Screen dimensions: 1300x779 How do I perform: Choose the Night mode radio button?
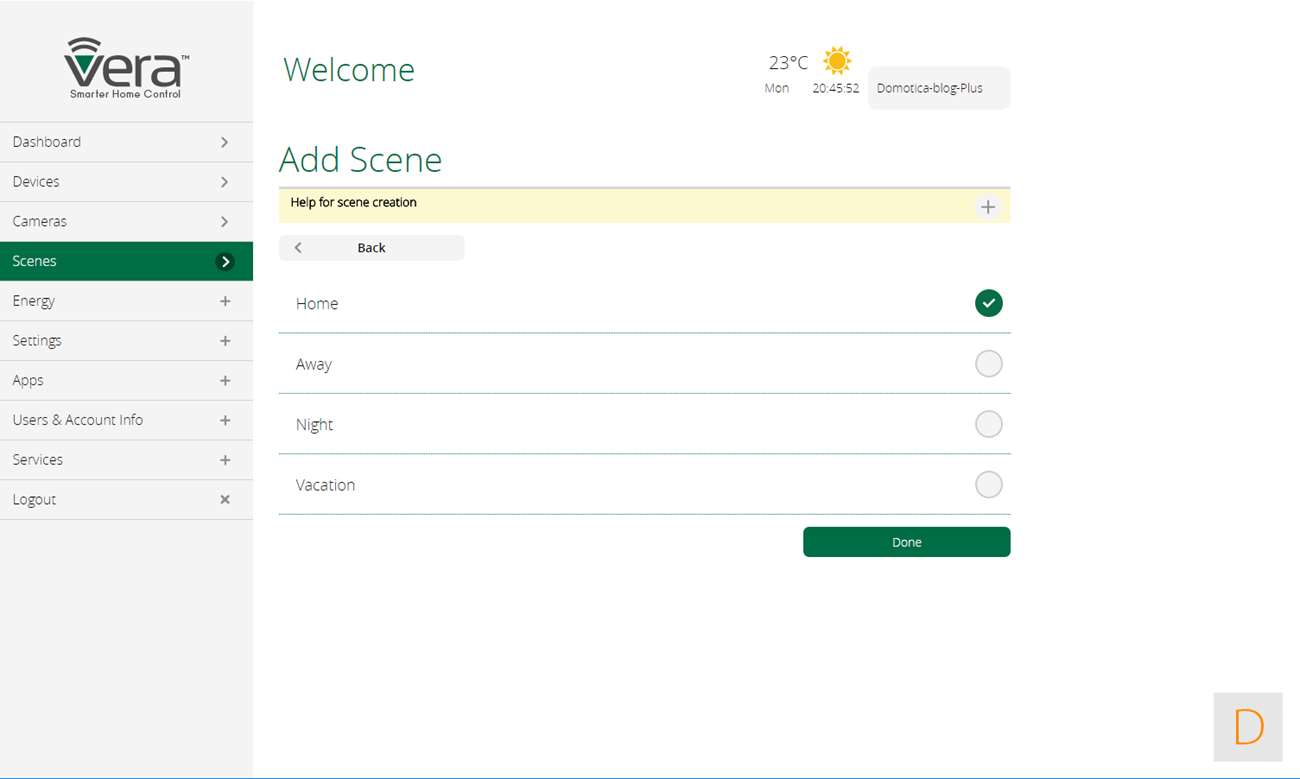tap(988, 424)
